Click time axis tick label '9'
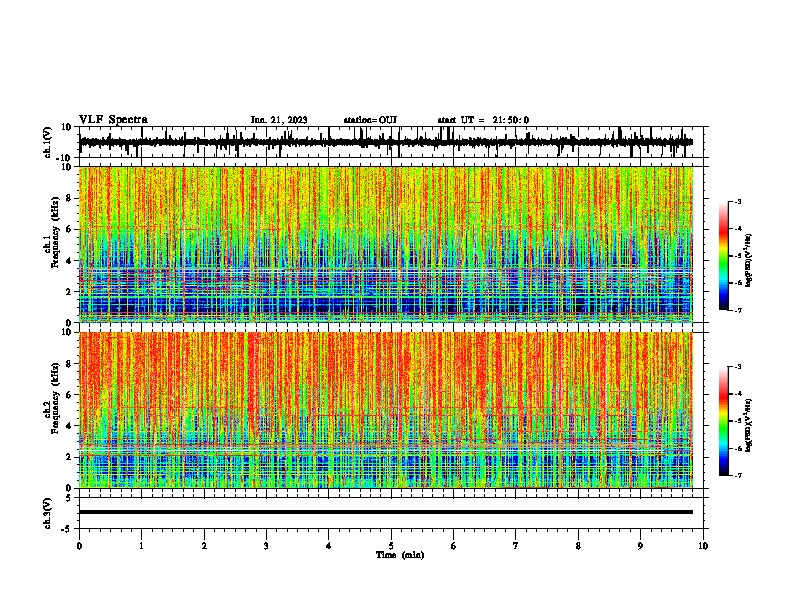This screenshot has height=612, width=792. pyautogui.click(x=640, y=546)
